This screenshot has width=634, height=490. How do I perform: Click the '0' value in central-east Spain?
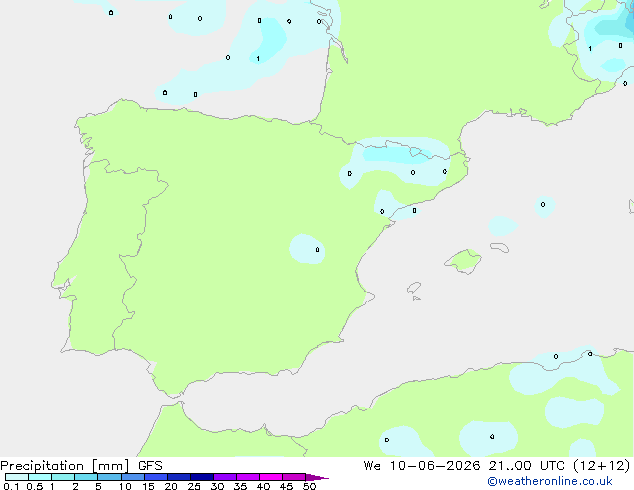coord(317,250)
